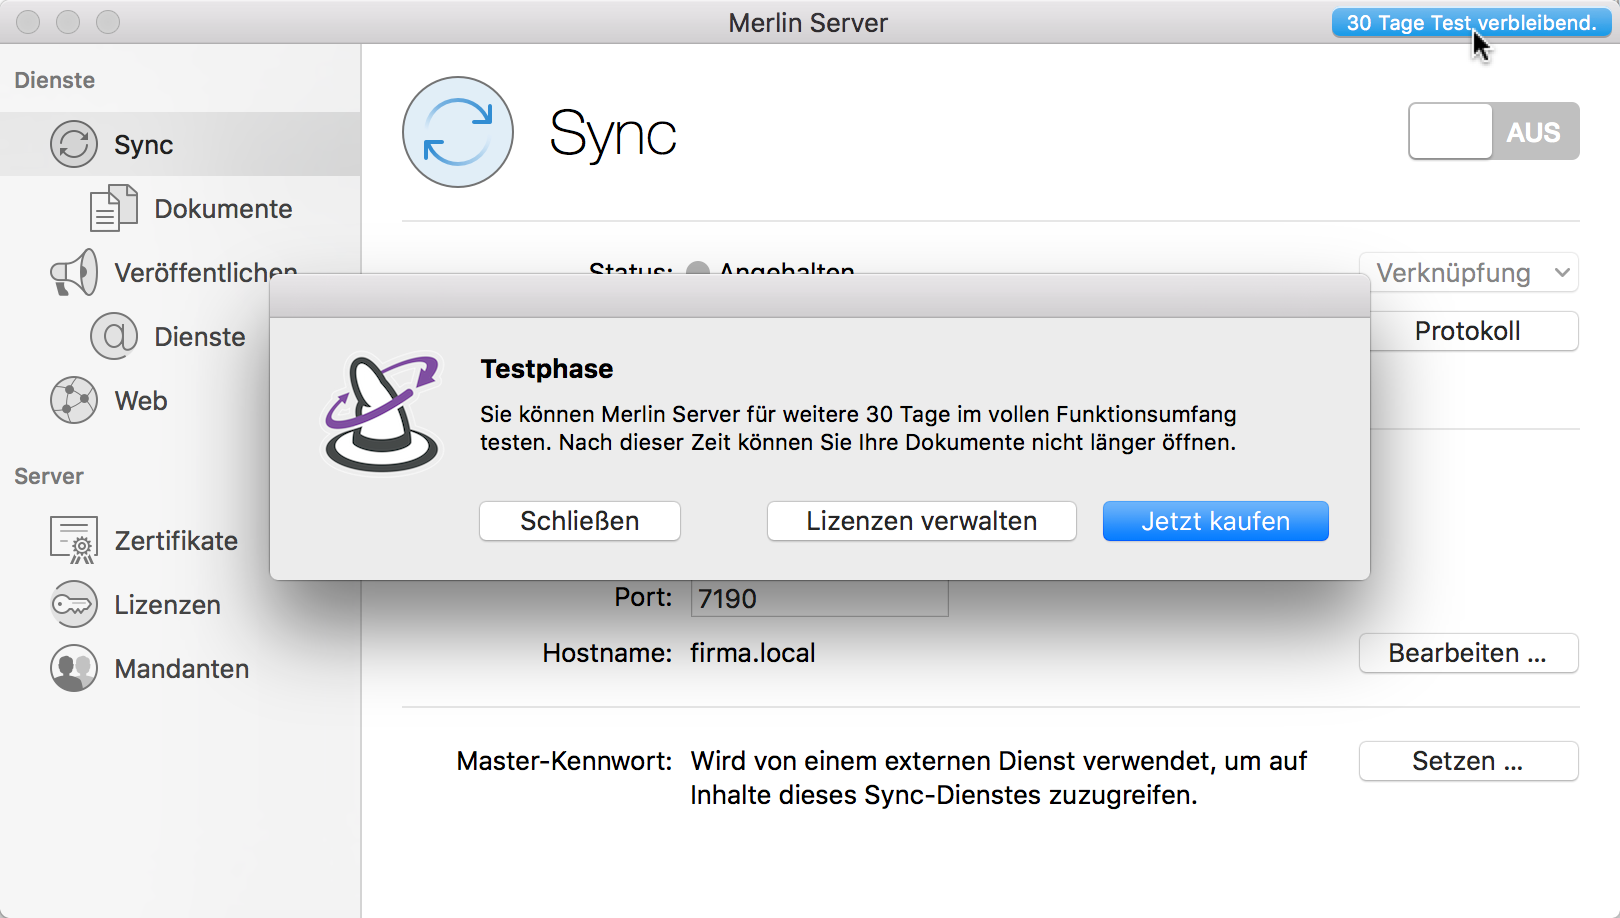
Task: Click the Web globe network icon
Action: click(74, 400)
